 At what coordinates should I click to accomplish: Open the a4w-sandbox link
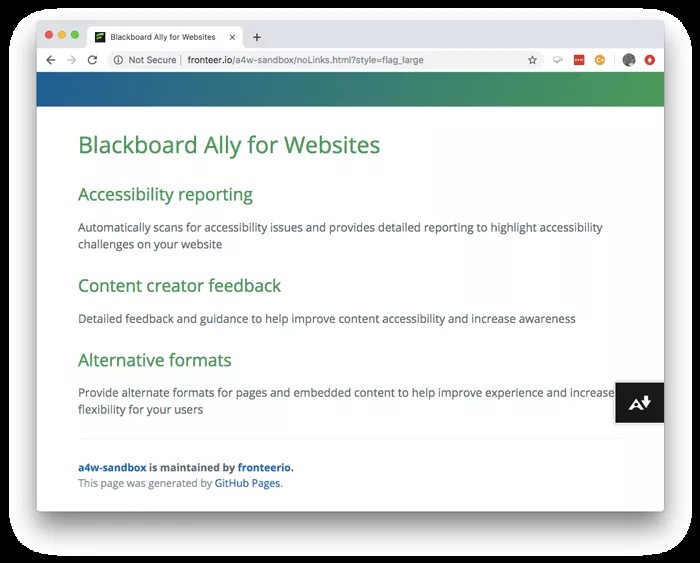pyautogui.click(x=112, y=467)
